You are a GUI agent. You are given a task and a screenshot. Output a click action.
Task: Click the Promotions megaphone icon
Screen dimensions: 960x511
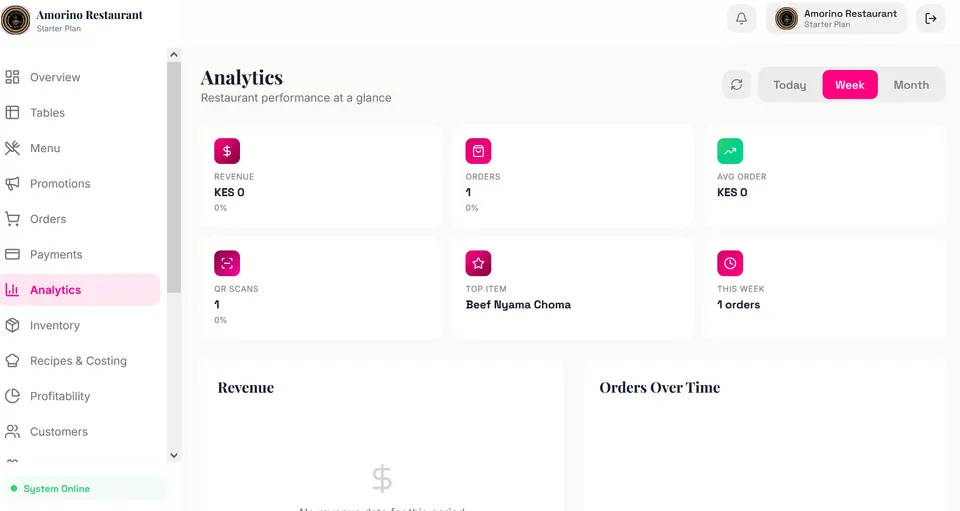pos(12,184)
